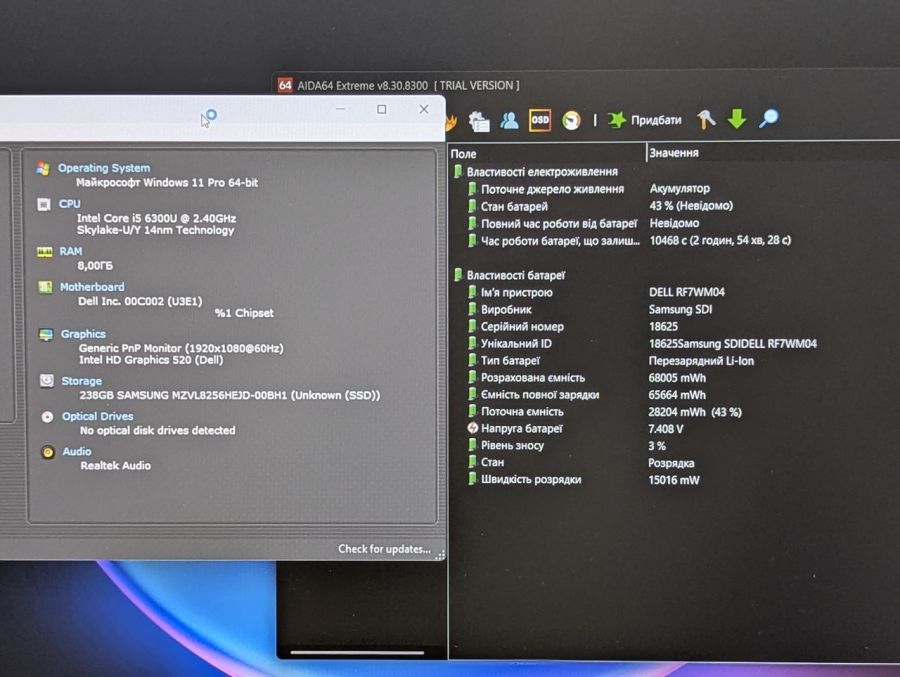
Task: Click the value Samsung SDI
Action: (680, 309)
